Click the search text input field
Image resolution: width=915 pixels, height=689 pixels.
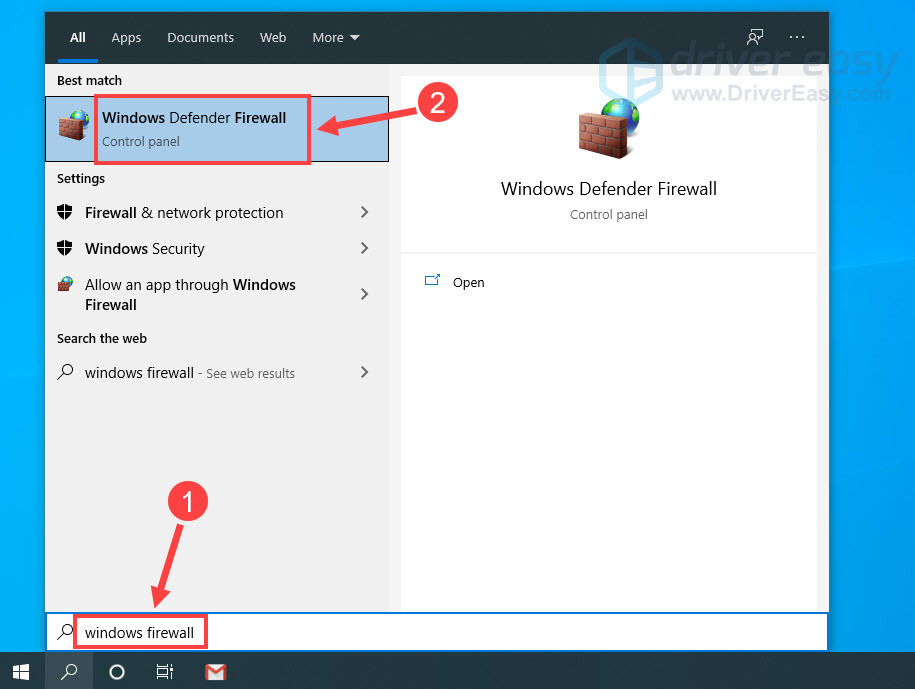click(450, 632)
